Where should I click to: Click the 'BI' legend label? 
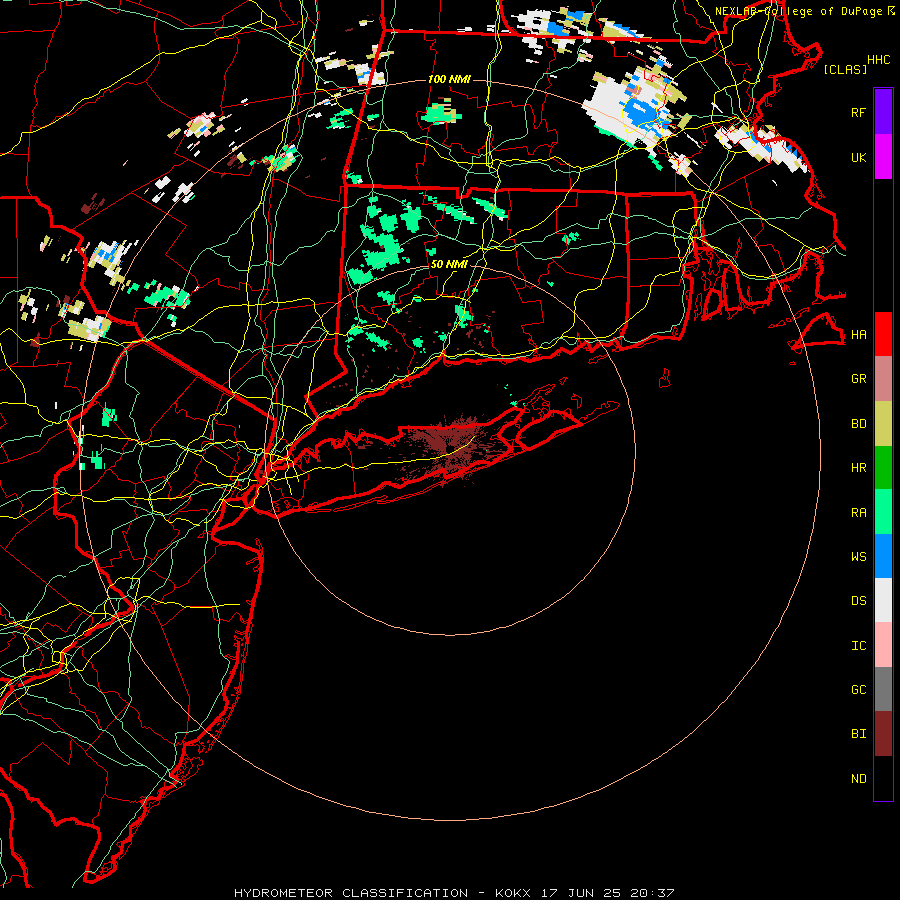coord(858,734)
